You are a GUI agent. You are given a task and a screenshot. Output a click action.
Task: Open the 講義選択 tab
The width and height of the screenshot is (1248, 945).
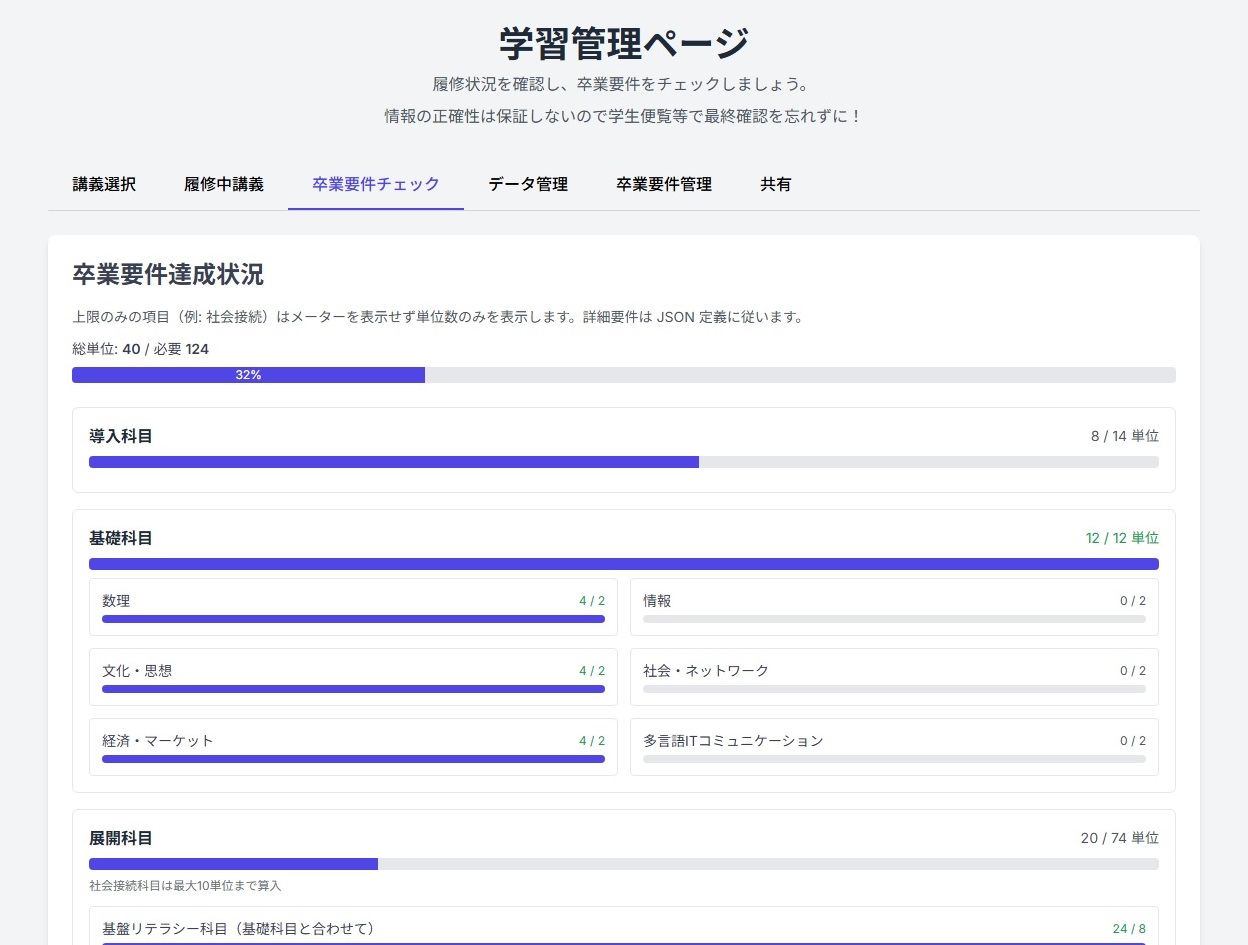pyautogui.click(x=104, y=184)
